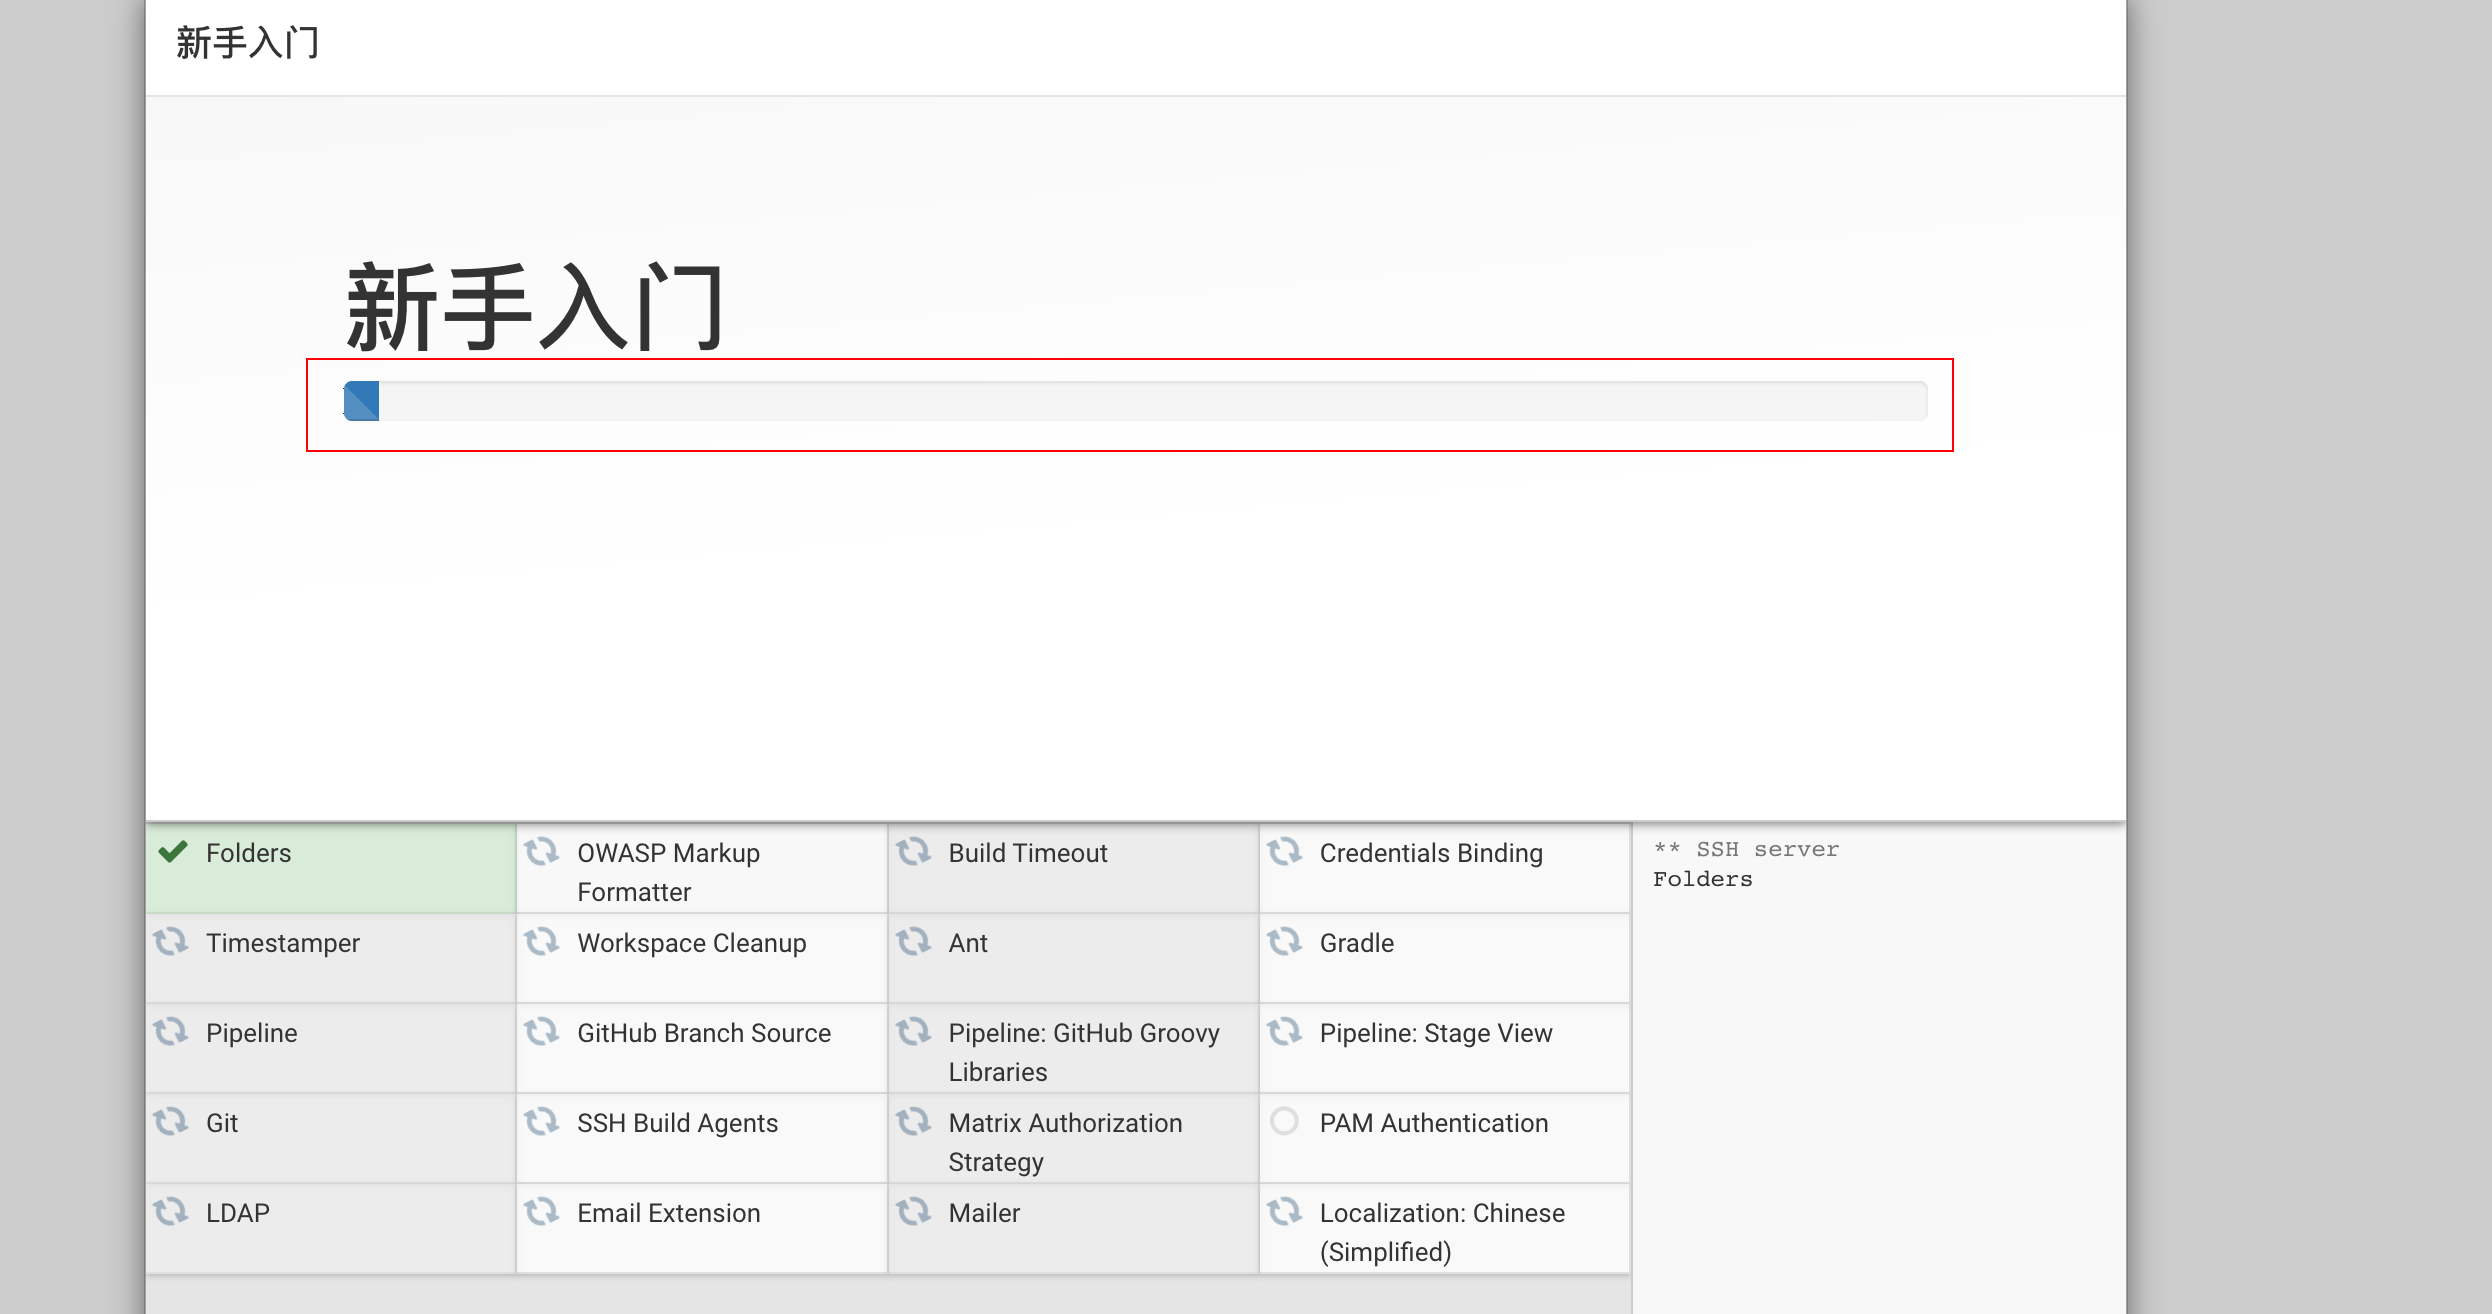
Task: Click the loading icon next to Workspace Cleanup
Action: click(543, 942)
